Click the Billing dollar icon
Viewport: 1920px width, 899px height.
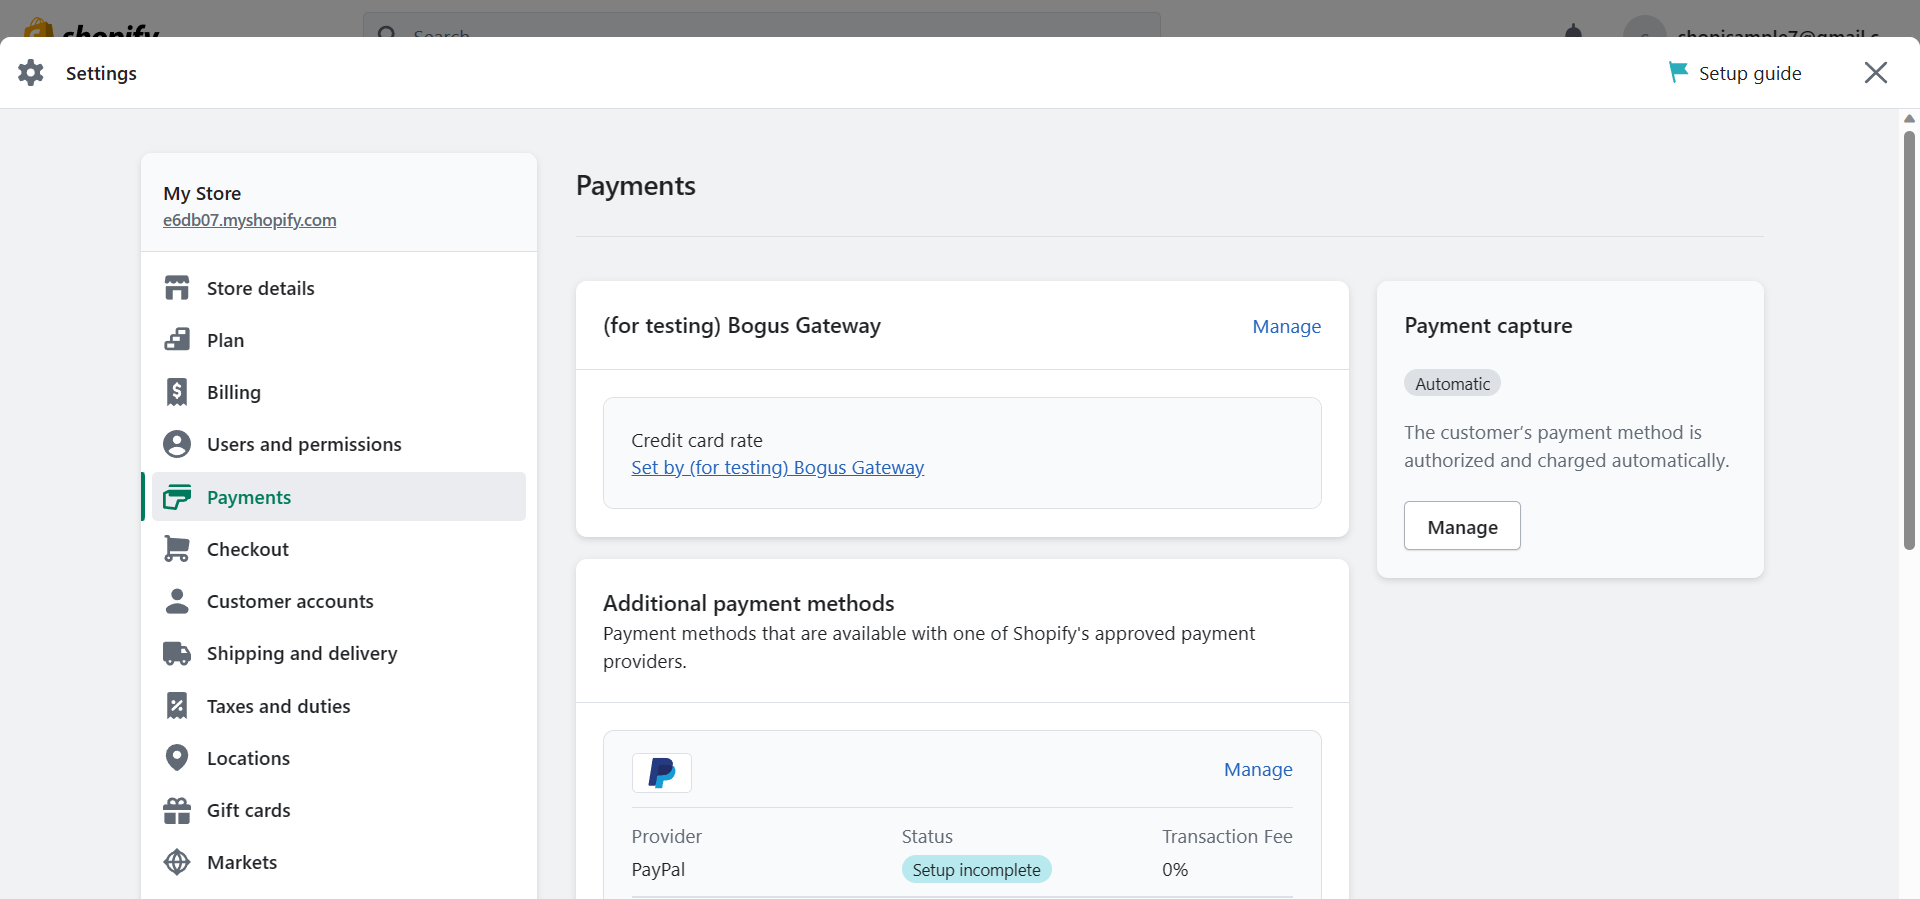177,392
